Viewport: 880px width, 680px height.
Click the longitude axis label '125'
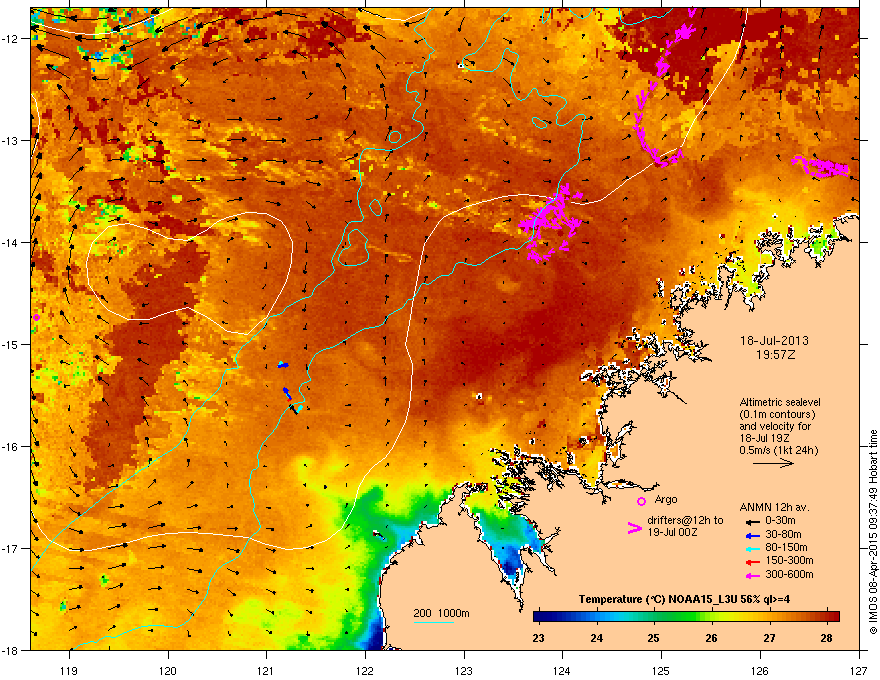[x=661, y=670]
